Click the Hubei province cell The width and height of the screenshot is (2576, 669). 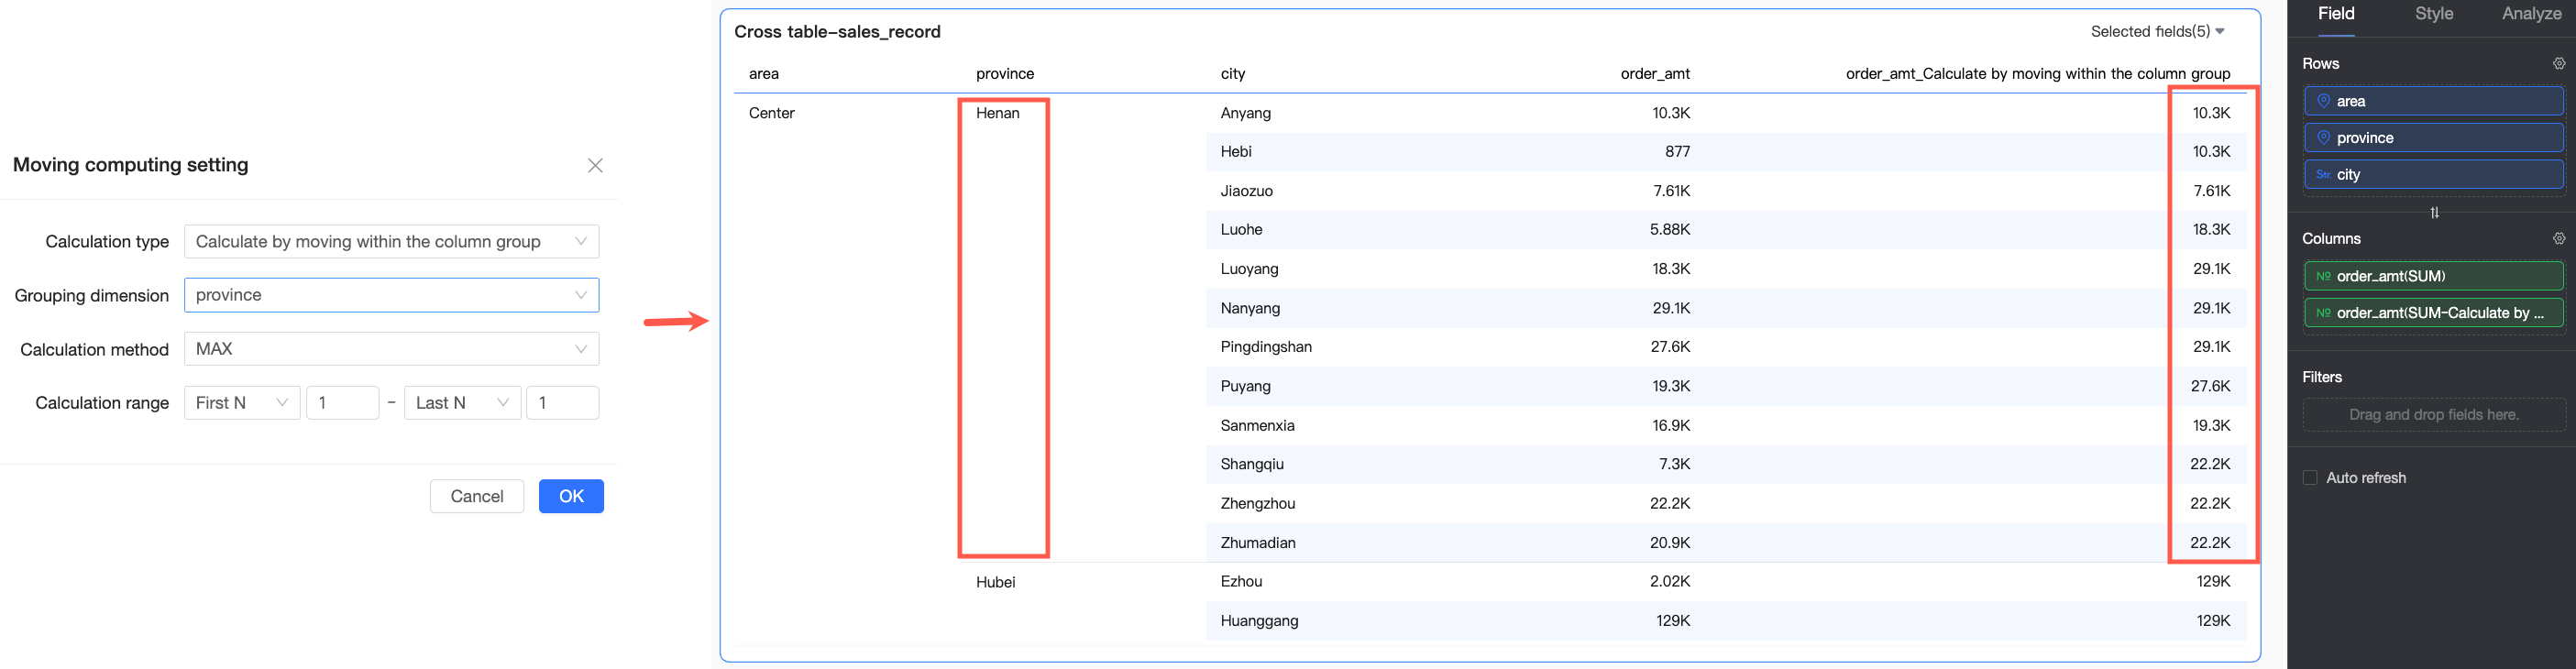tap(995, 582)
